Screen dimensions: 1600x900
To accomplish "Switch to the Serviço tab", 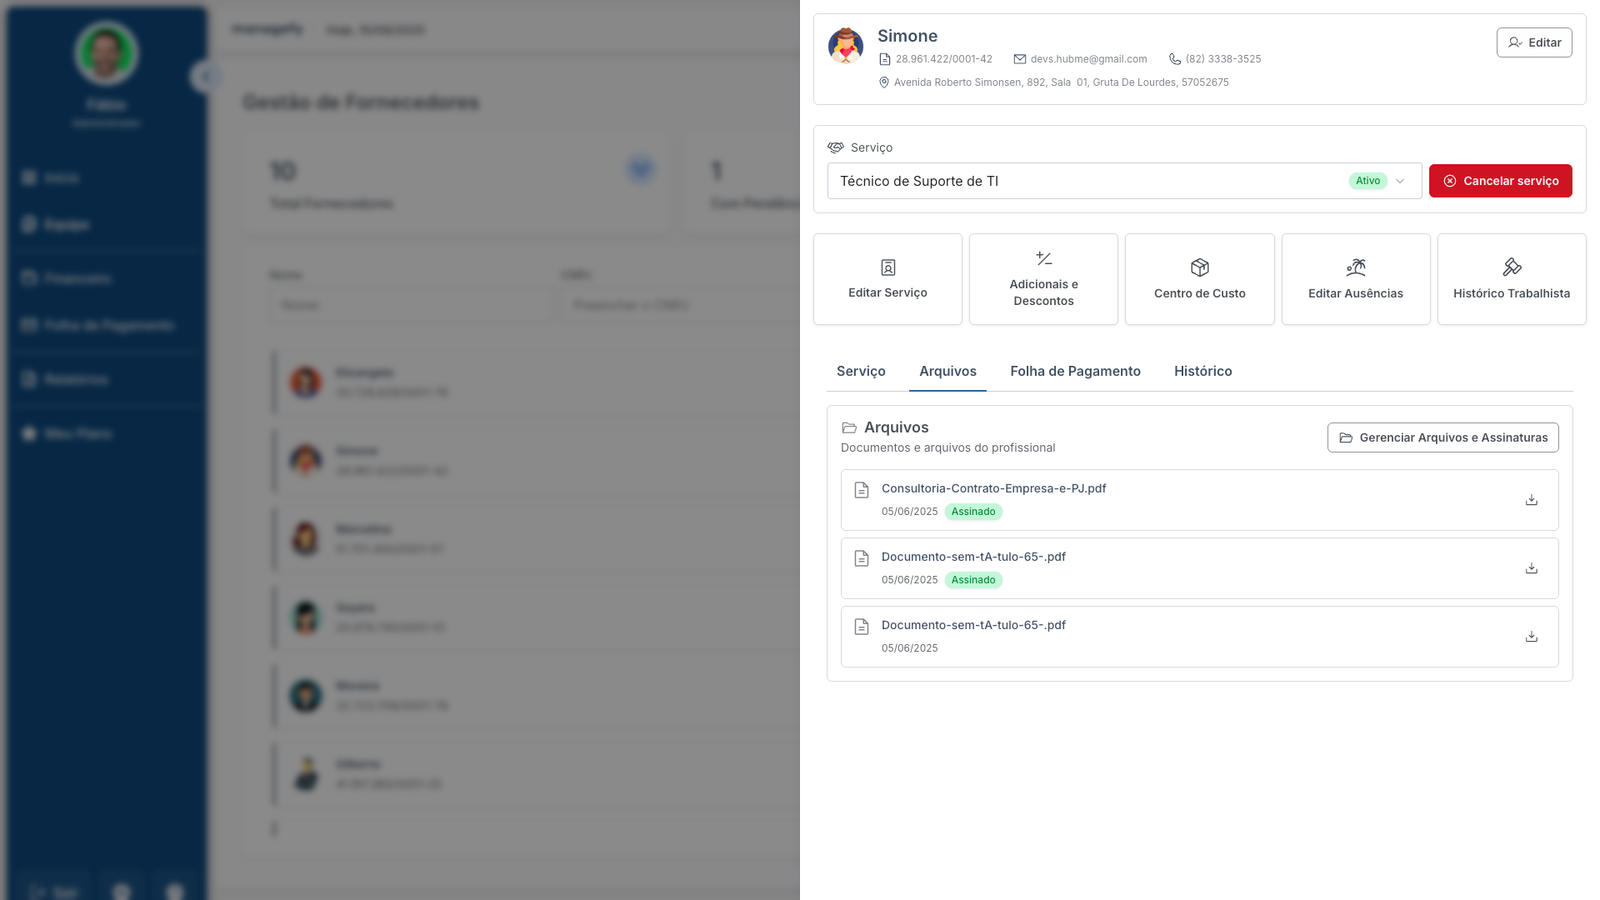I will click(861, 371).
